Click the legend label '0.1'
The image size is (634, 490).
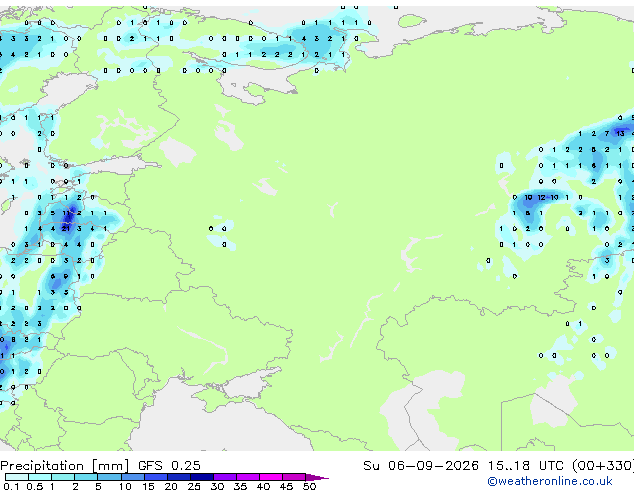click(11, 486)
